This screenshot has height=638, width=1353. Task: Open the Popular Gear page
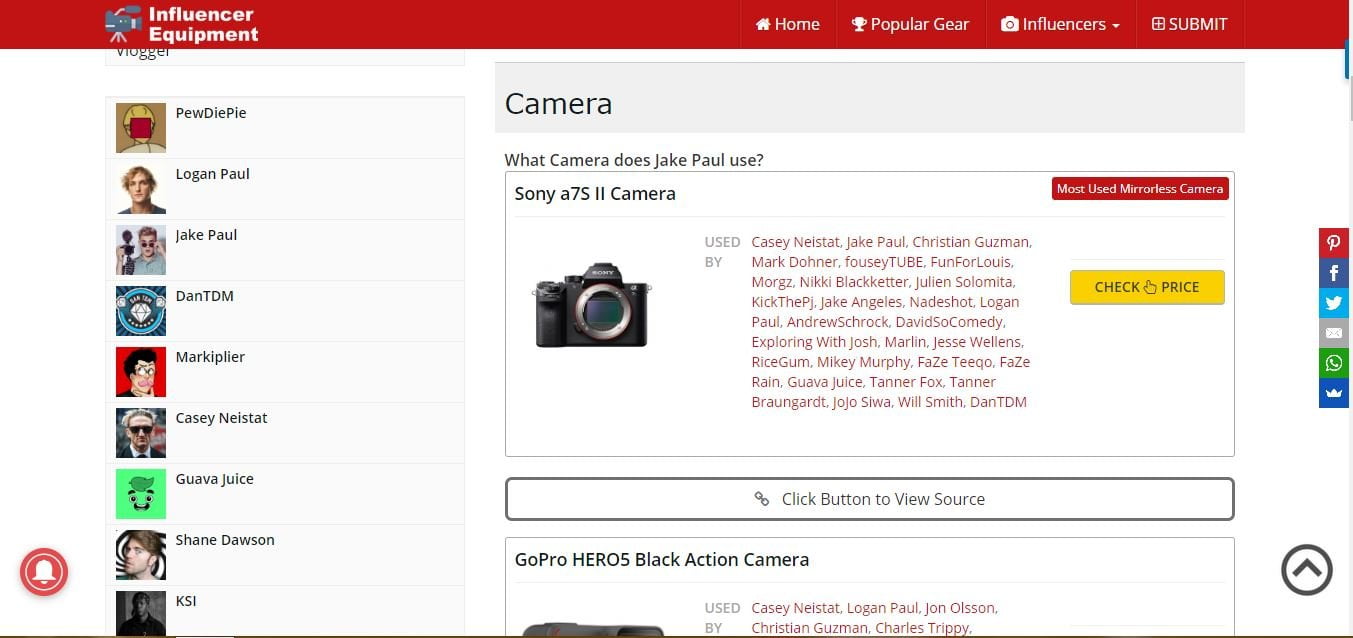point(910,24)
